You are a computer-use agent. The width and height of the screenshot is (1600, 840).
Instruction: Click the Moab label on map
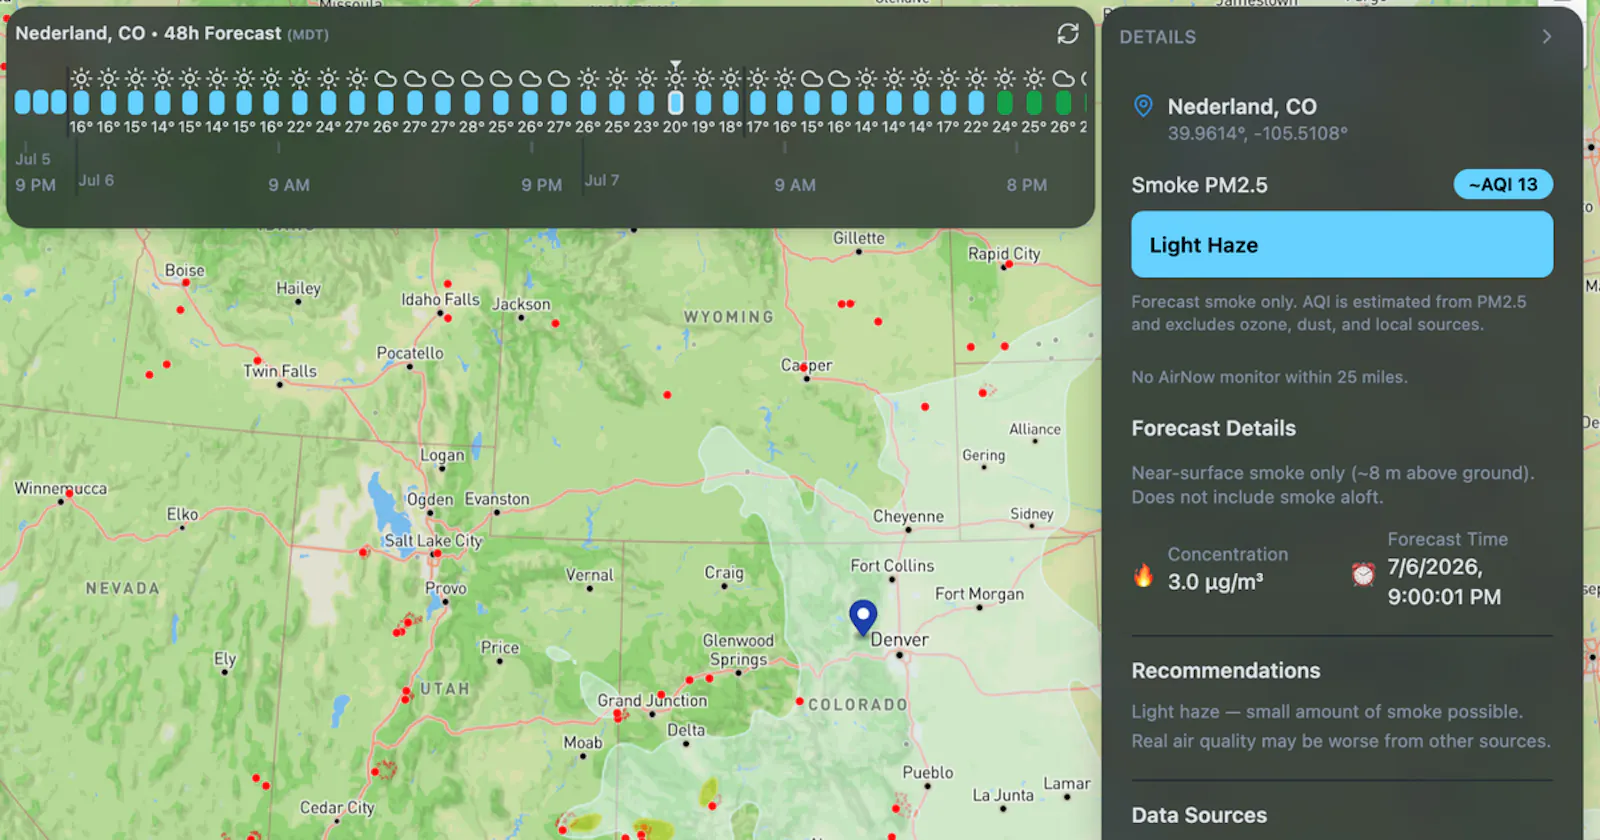click(x=583, y=743)
